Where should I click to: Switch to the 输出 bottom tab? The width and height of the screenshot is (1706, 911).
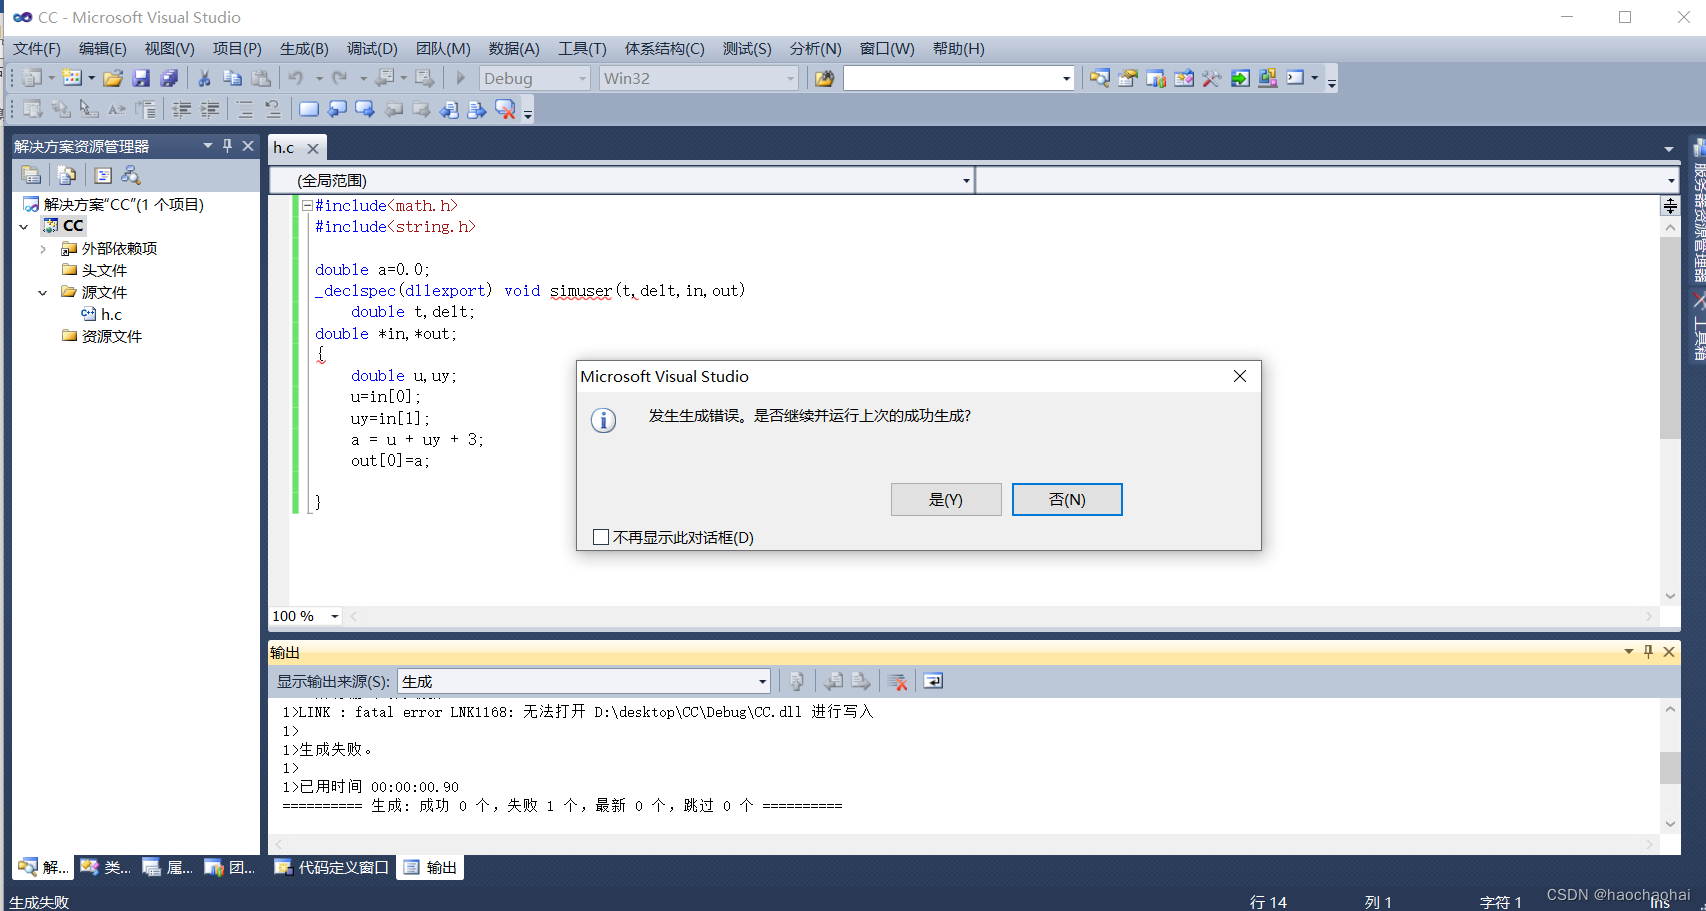(x=431, y=867)
